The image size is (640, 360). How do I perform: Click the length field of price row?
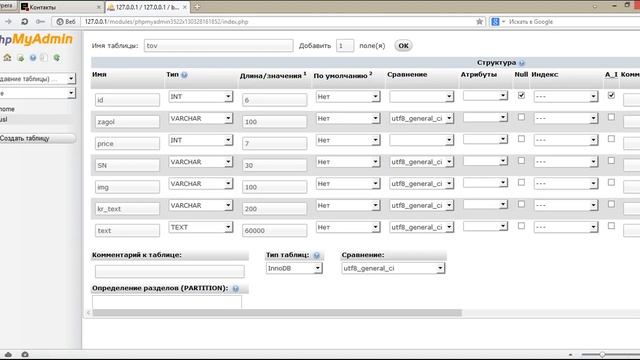tap(274, 143)
